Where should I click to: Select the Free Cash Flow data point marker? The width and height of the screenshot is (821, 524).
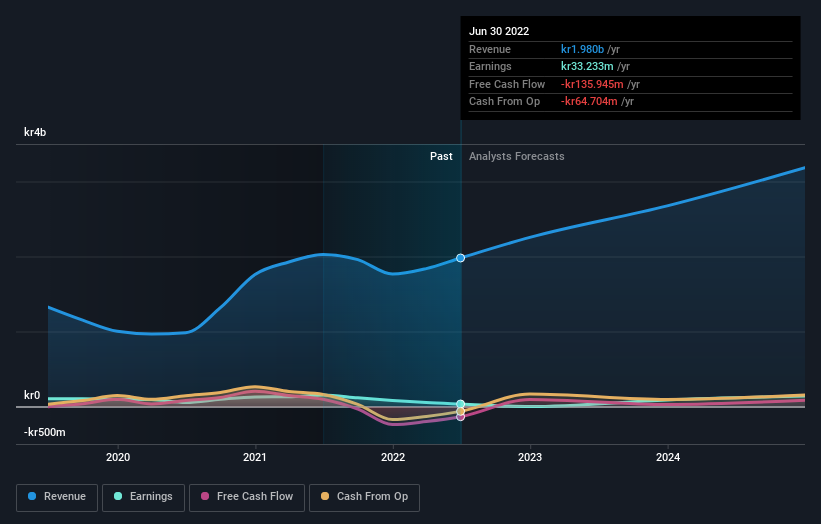(460, 417)
